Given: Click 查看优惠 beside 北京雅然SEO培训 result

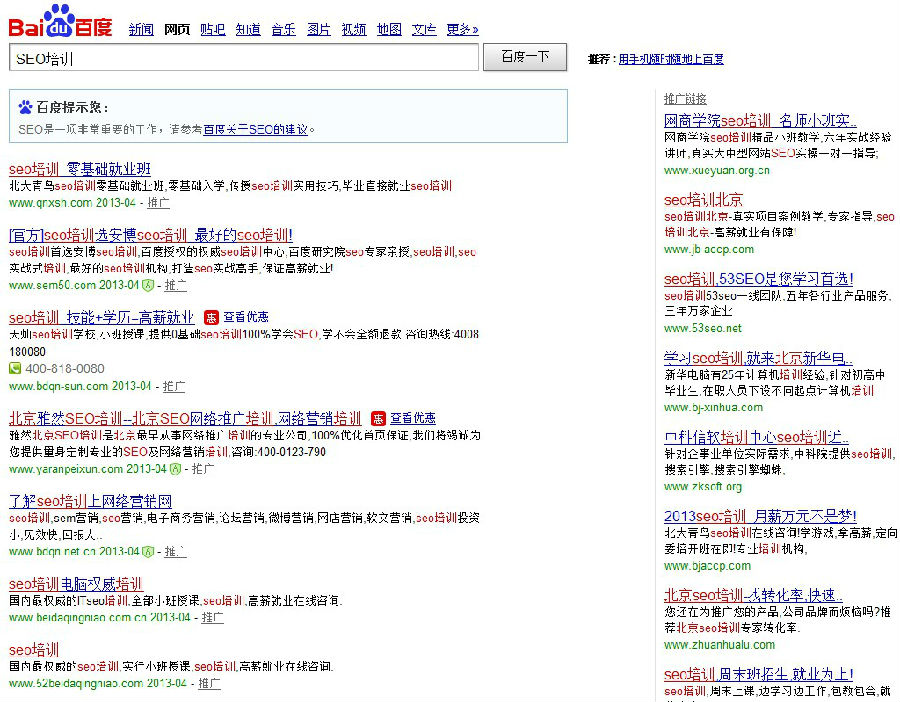Looking at the screenshot, I should (x=413, y=418).
